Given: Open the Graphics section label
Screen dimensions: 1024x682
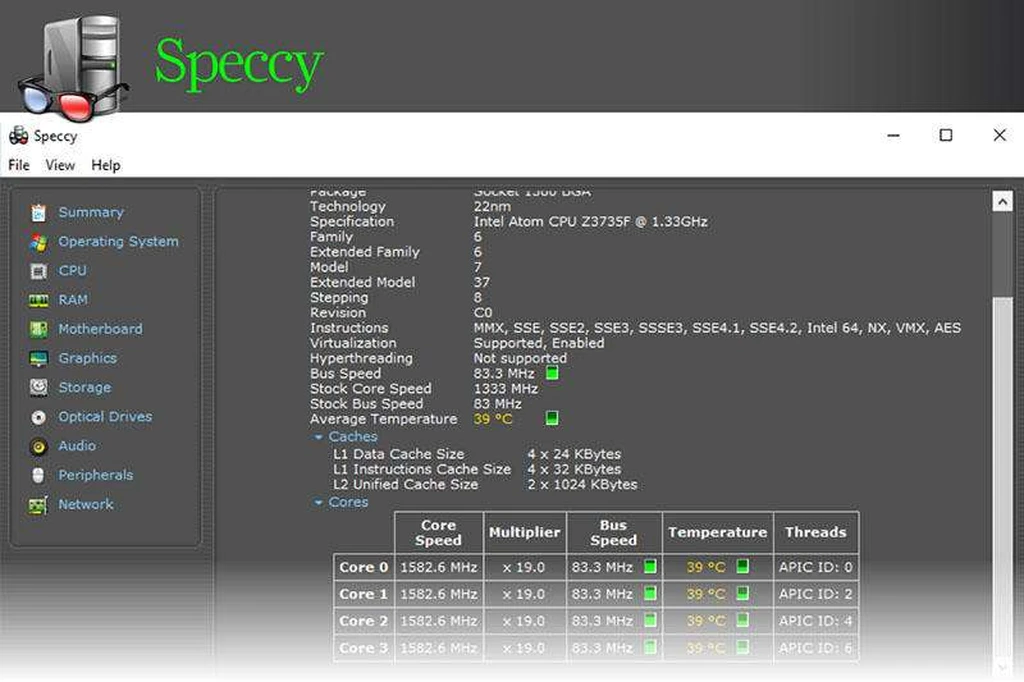Looking at the screenshot, I should tap(88, 359).
